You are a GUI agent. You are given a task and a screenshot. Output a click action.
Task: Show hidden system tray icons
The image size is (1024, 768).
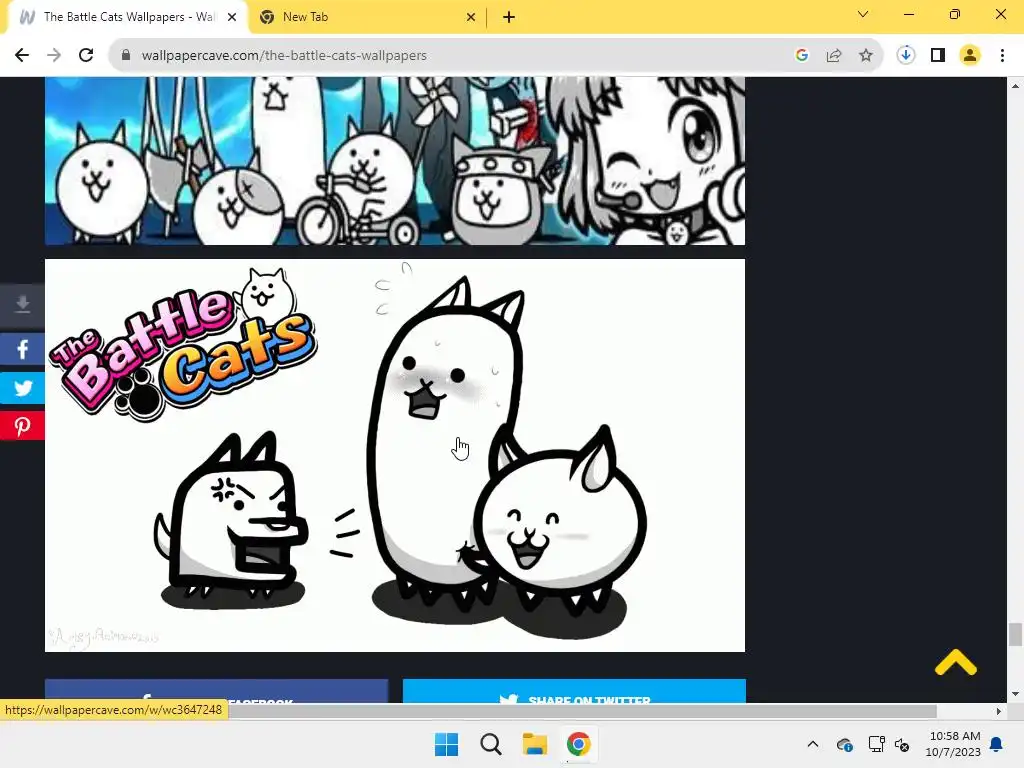812,744
